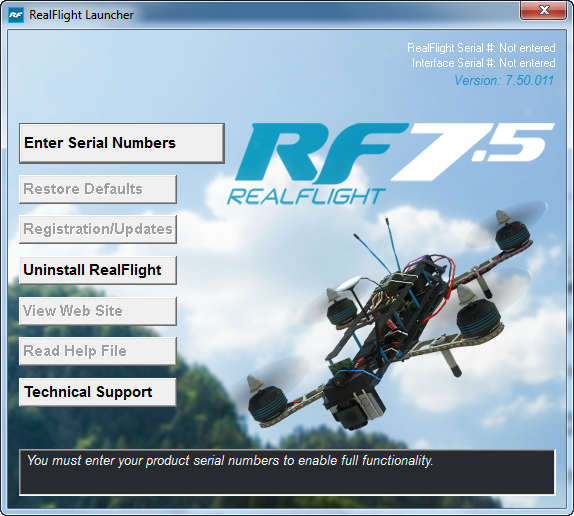Choose Uninstall RealFlight

(x=98, y=270)
